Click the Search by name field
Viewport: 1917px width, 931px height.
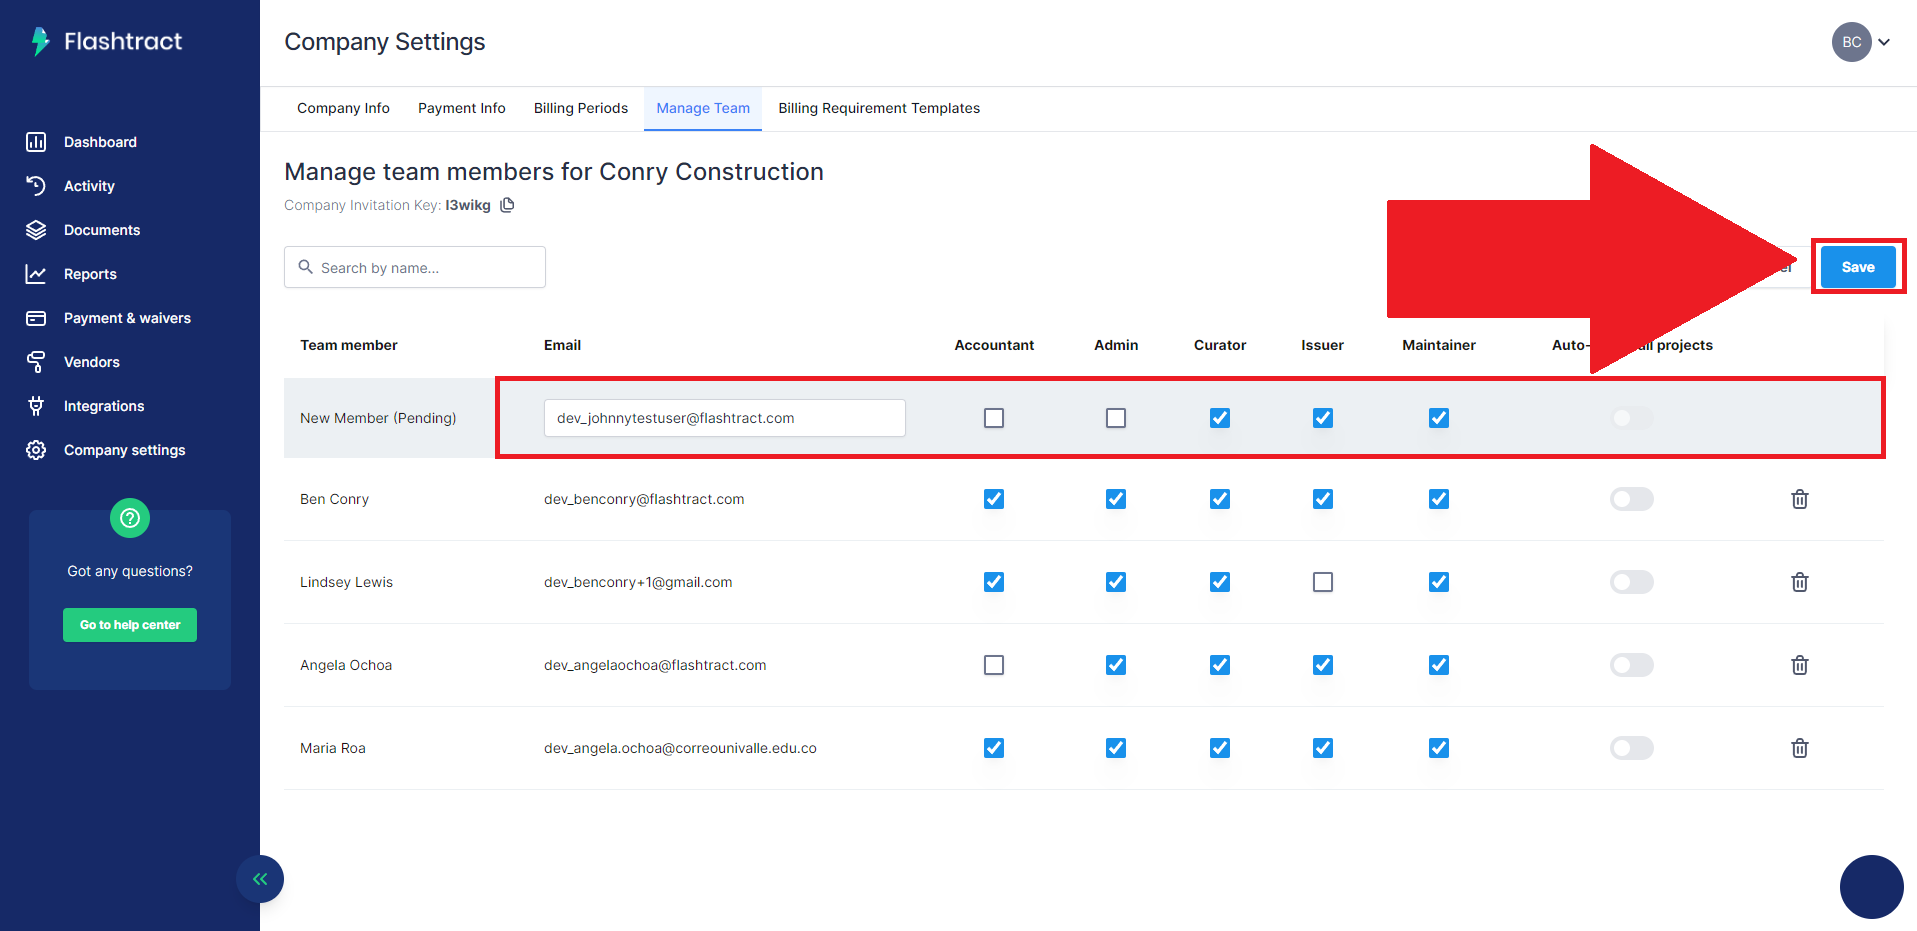[415, 267]
